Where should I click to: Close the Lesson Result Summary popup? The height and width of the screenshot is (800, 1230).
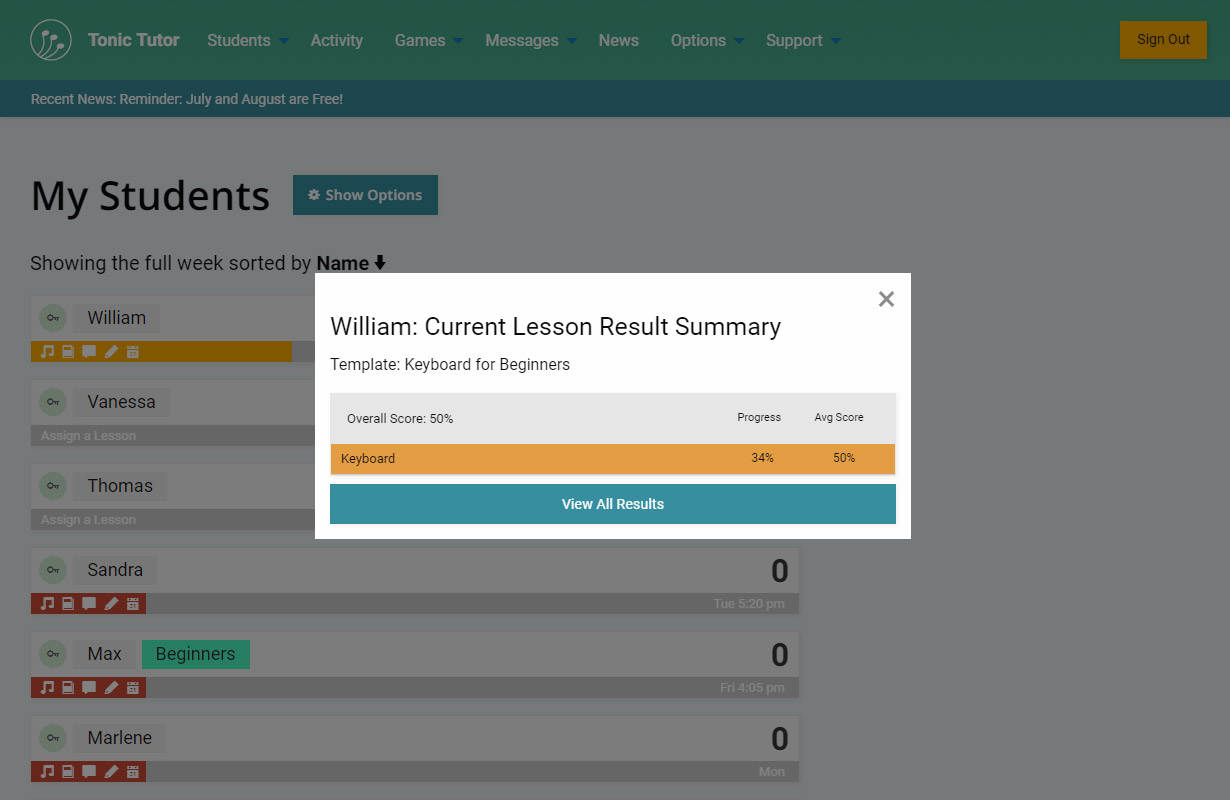(886, 299)
